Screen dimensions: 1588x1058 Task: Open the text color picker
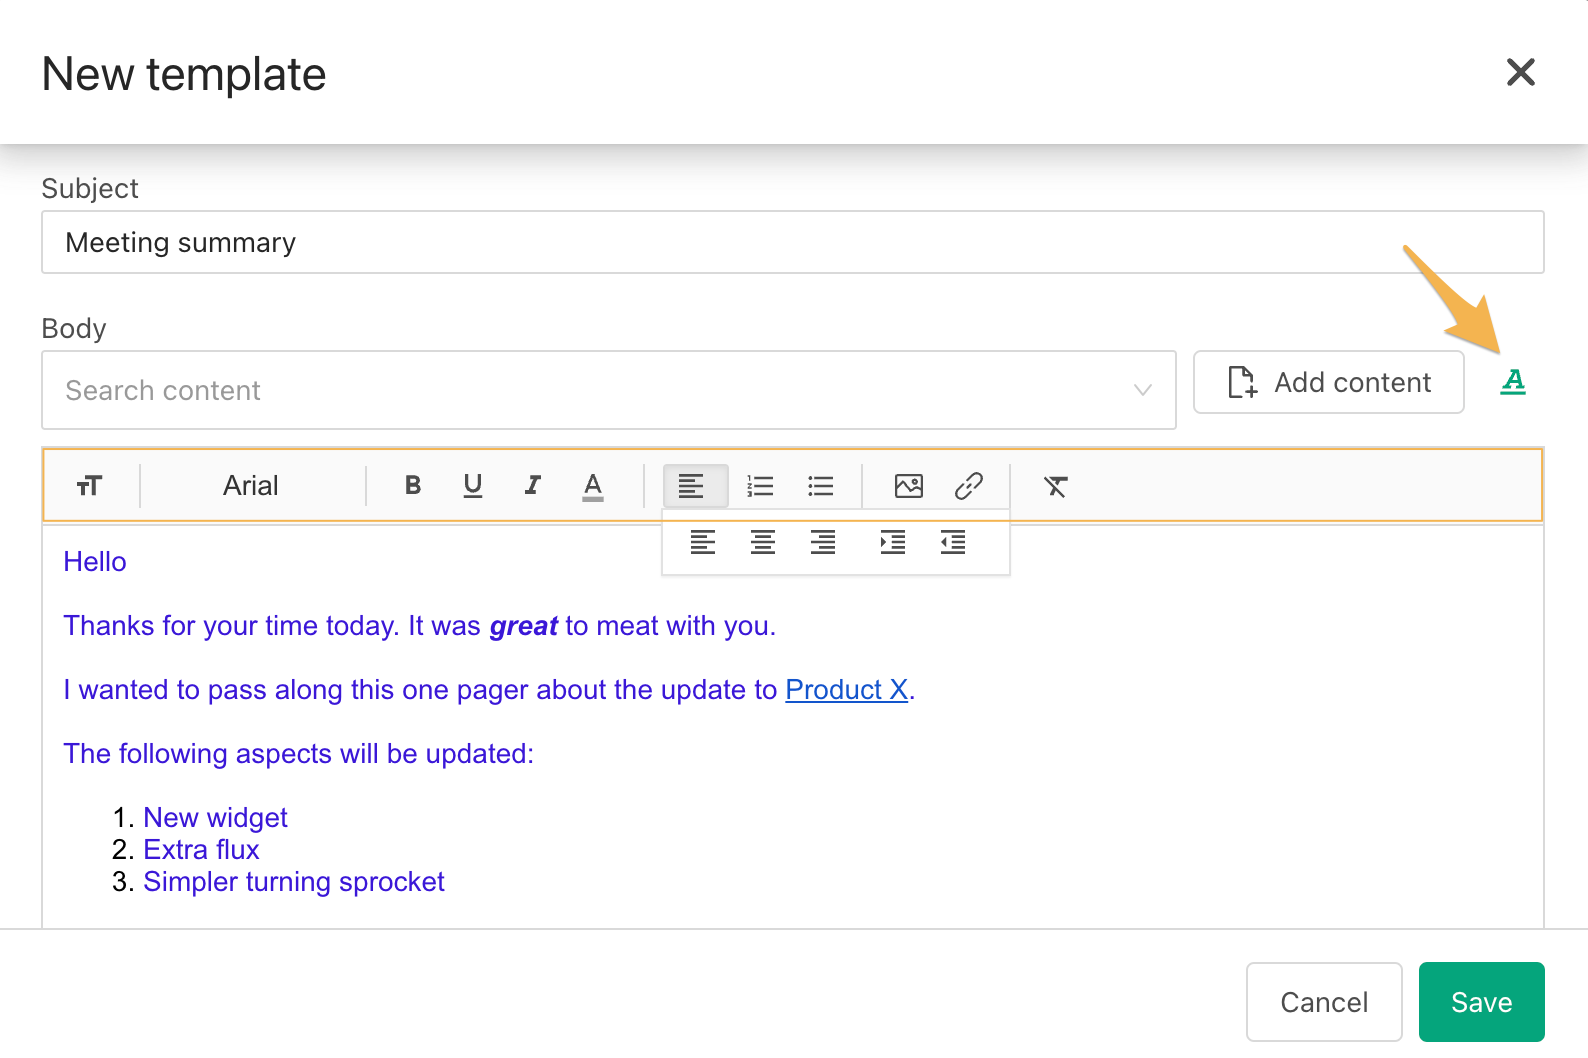click(x=593, y=486)
